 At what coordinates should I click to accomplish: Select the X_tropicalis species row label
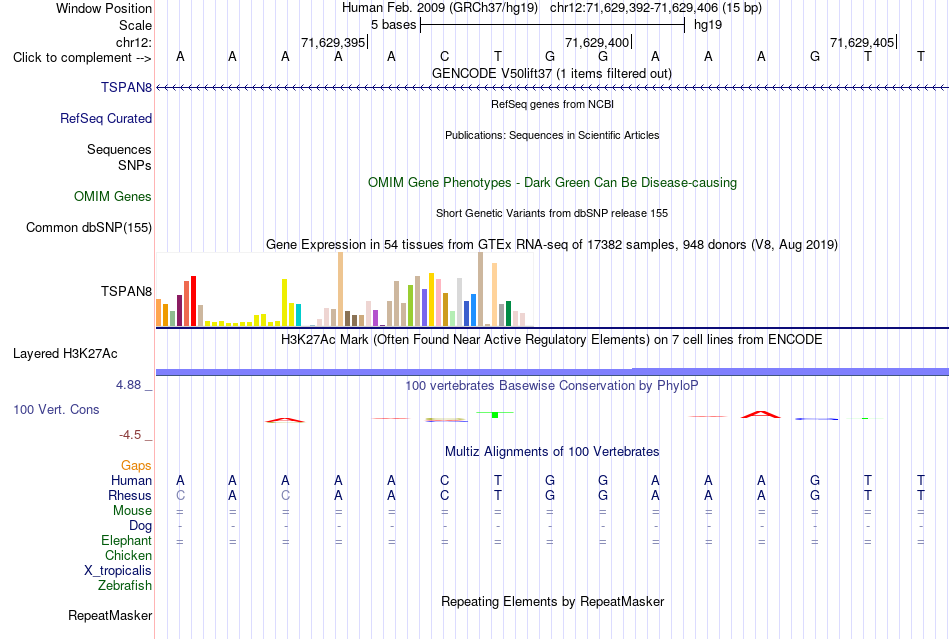pos(118,571)
